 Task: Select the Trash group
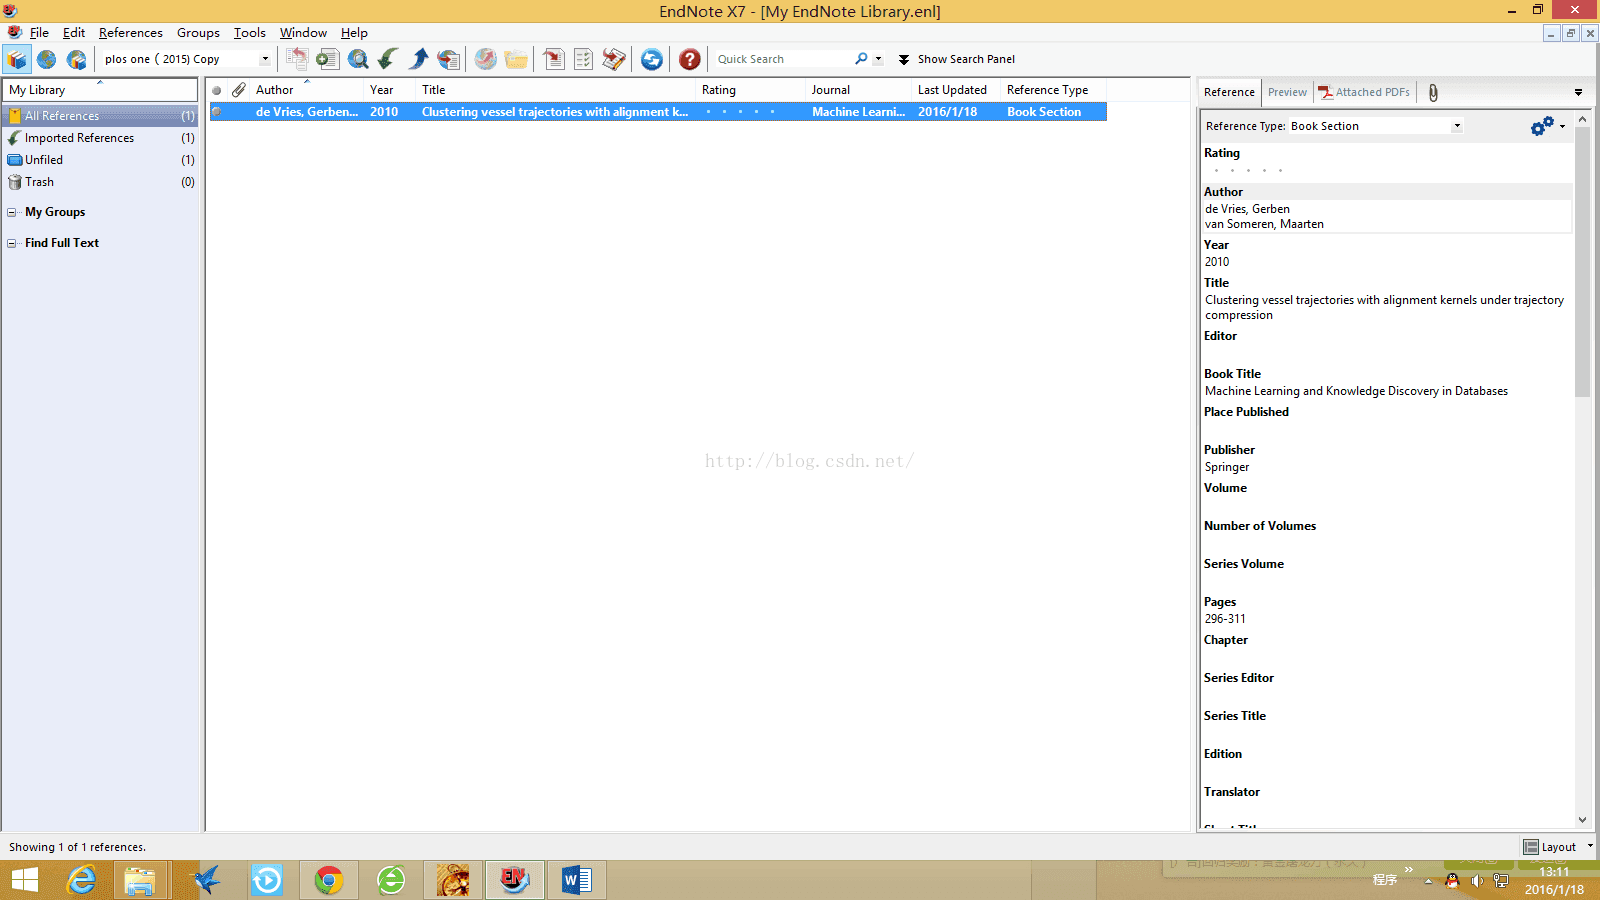tap(101, 182)
